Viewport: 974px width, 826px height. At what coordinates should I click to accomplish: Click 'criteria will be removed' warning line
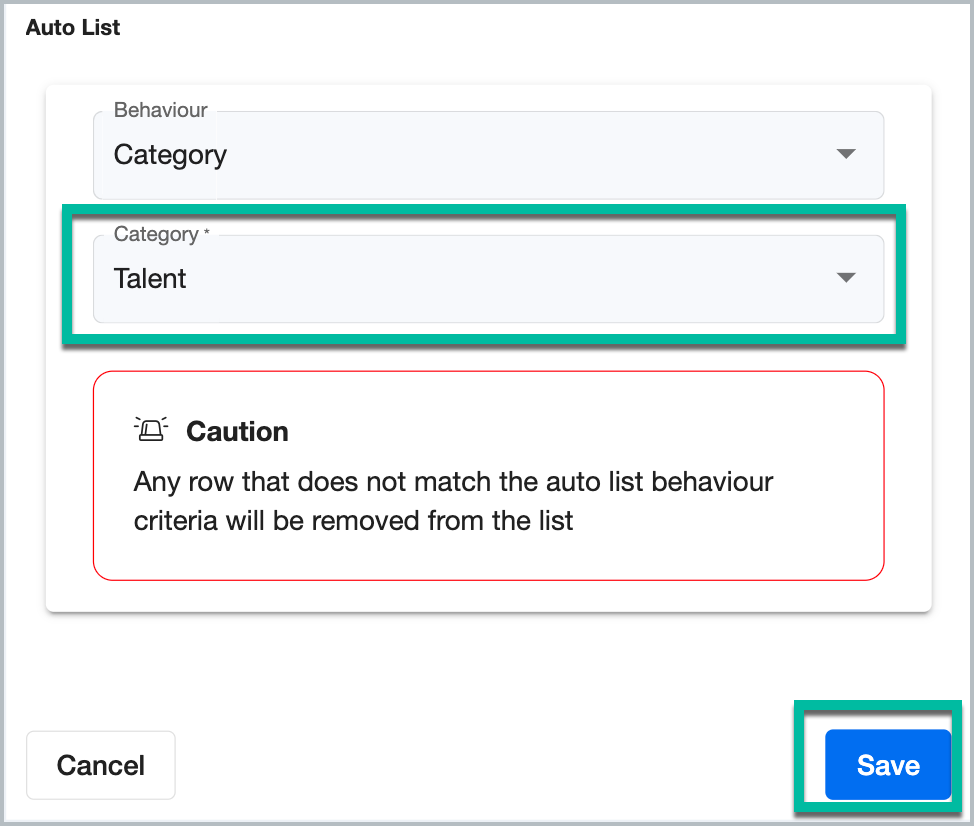(353, 521)
